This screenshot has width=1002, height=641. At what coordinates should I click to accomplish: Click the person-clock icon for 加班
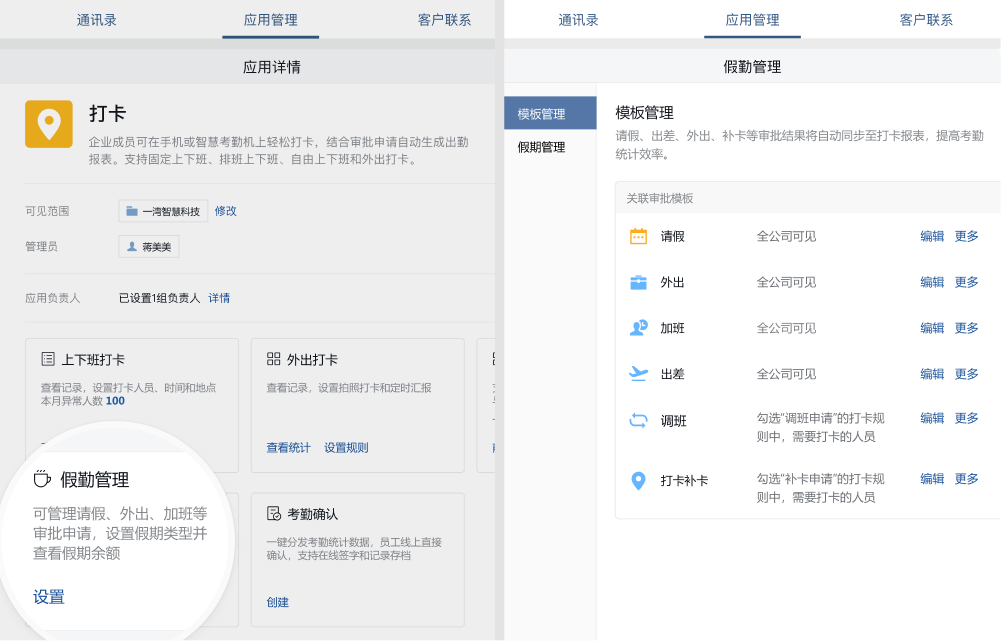pyautogui.click(x=638, y=328)
